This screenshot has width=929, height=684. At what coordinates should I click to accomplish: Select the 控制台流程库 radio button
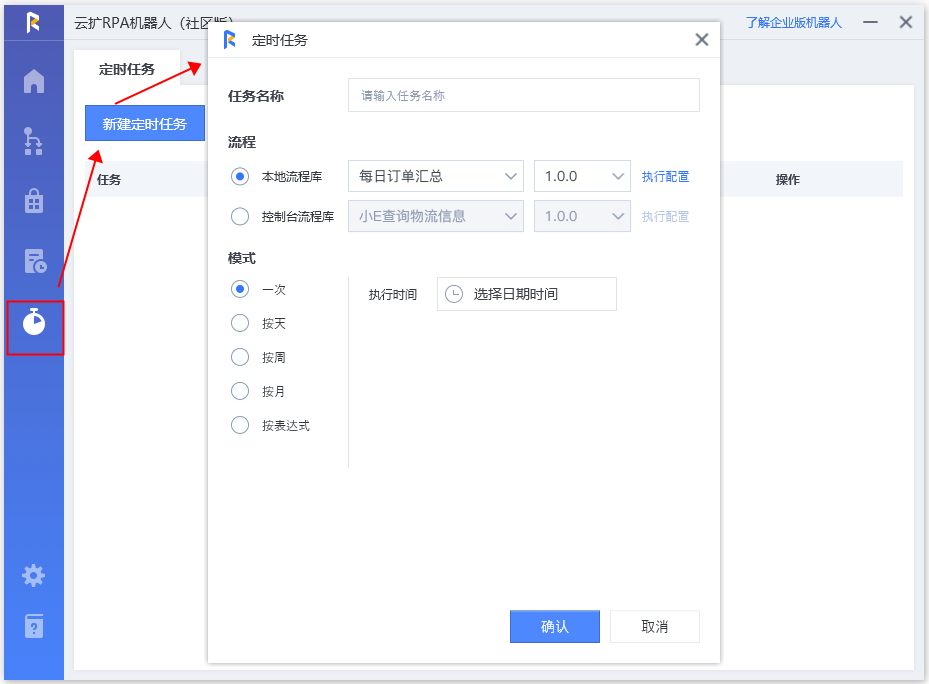click(240, 216)
